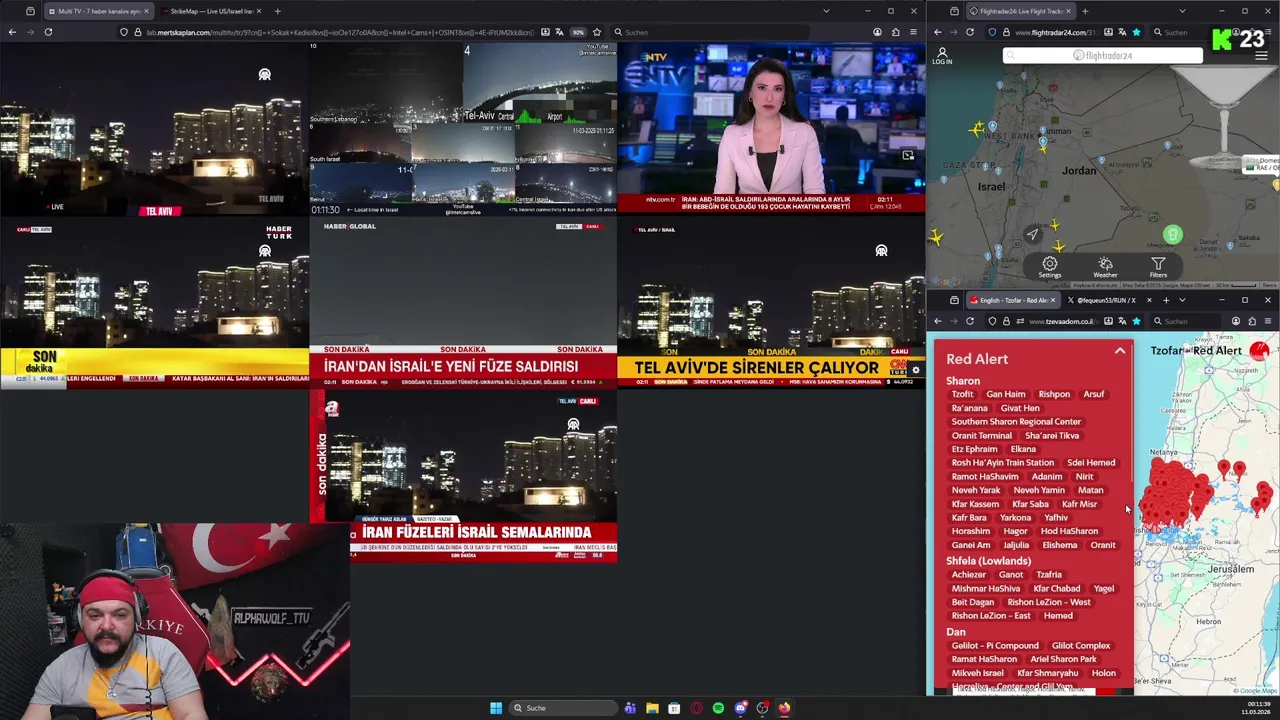Open Windows Start menu
The width and height of the screenshot is (1280, 720).
coord(496,708)
